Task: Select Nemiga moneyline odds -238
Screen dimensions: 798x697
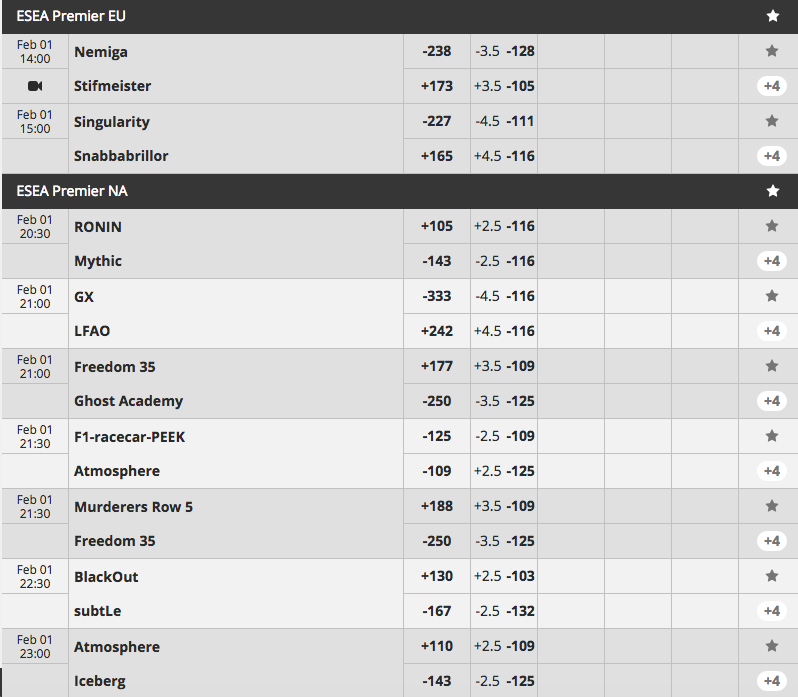Action: click(437, 51)
